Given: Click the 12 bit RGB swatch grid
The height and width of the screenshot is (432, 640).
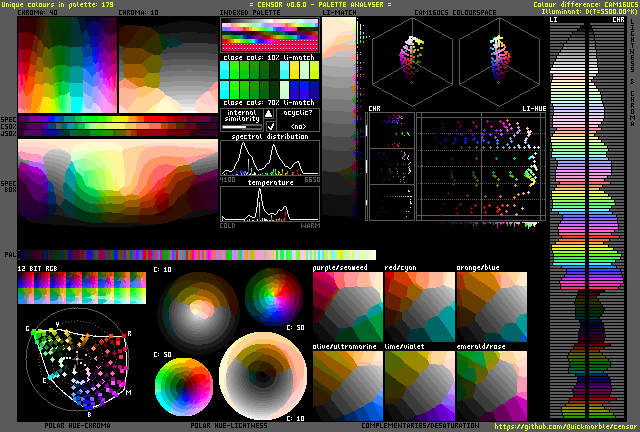Looking at the screenshot, I should click(81, 289).
